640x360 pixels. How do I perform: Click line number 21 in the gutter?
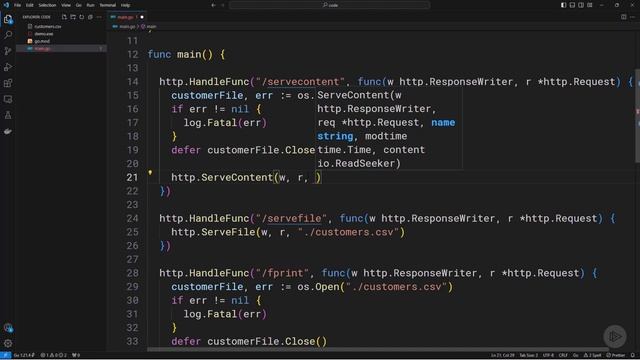click(132, 178)
